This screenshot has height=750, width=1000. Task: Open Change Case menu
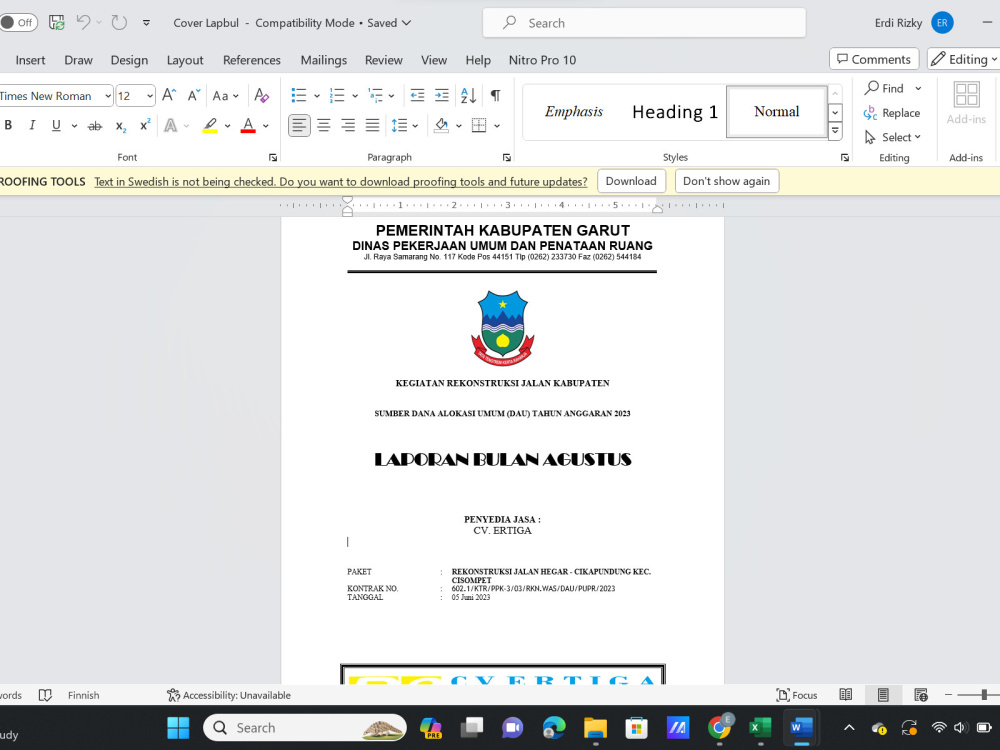pyautogui.click(x=225, y=96)
